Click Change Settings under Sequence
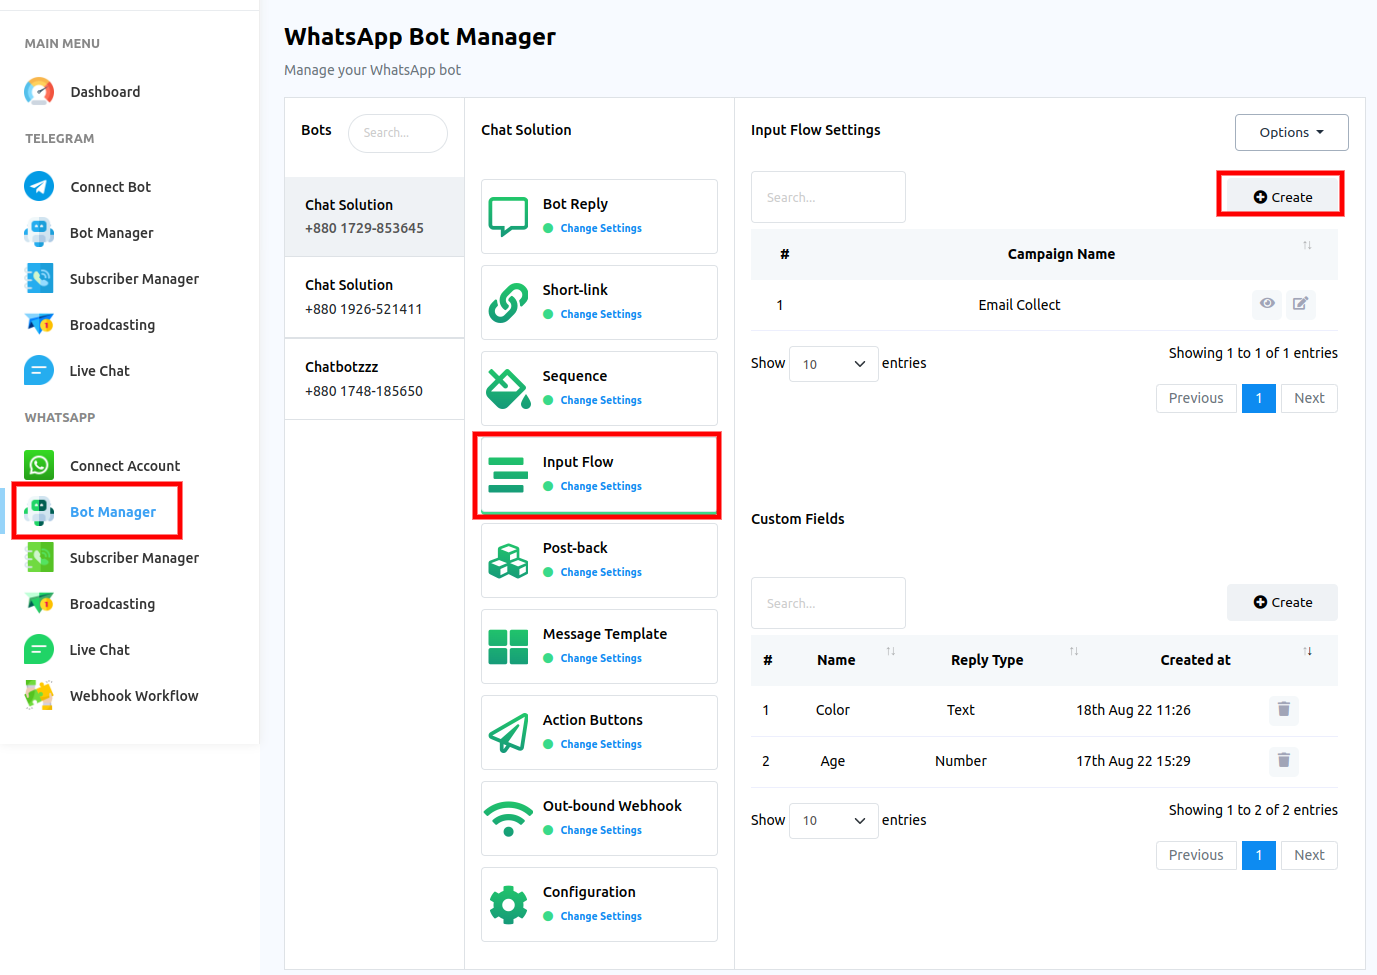1377x975 pixels. click(601, 400)
